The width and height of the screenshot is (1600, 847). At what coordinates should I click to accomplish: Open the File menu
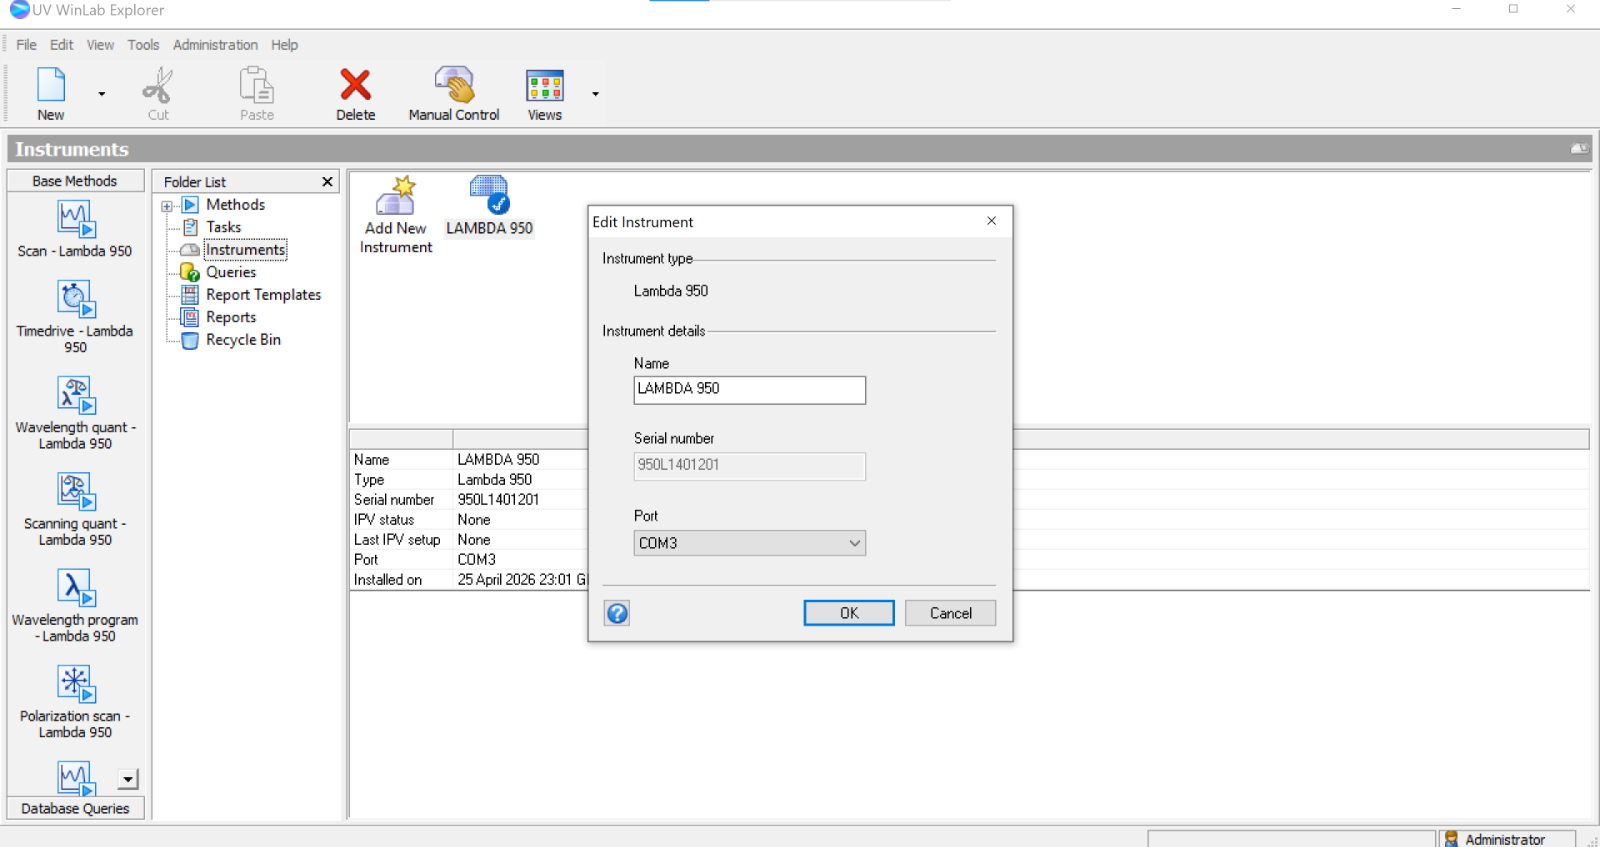[x=26, y=45]
